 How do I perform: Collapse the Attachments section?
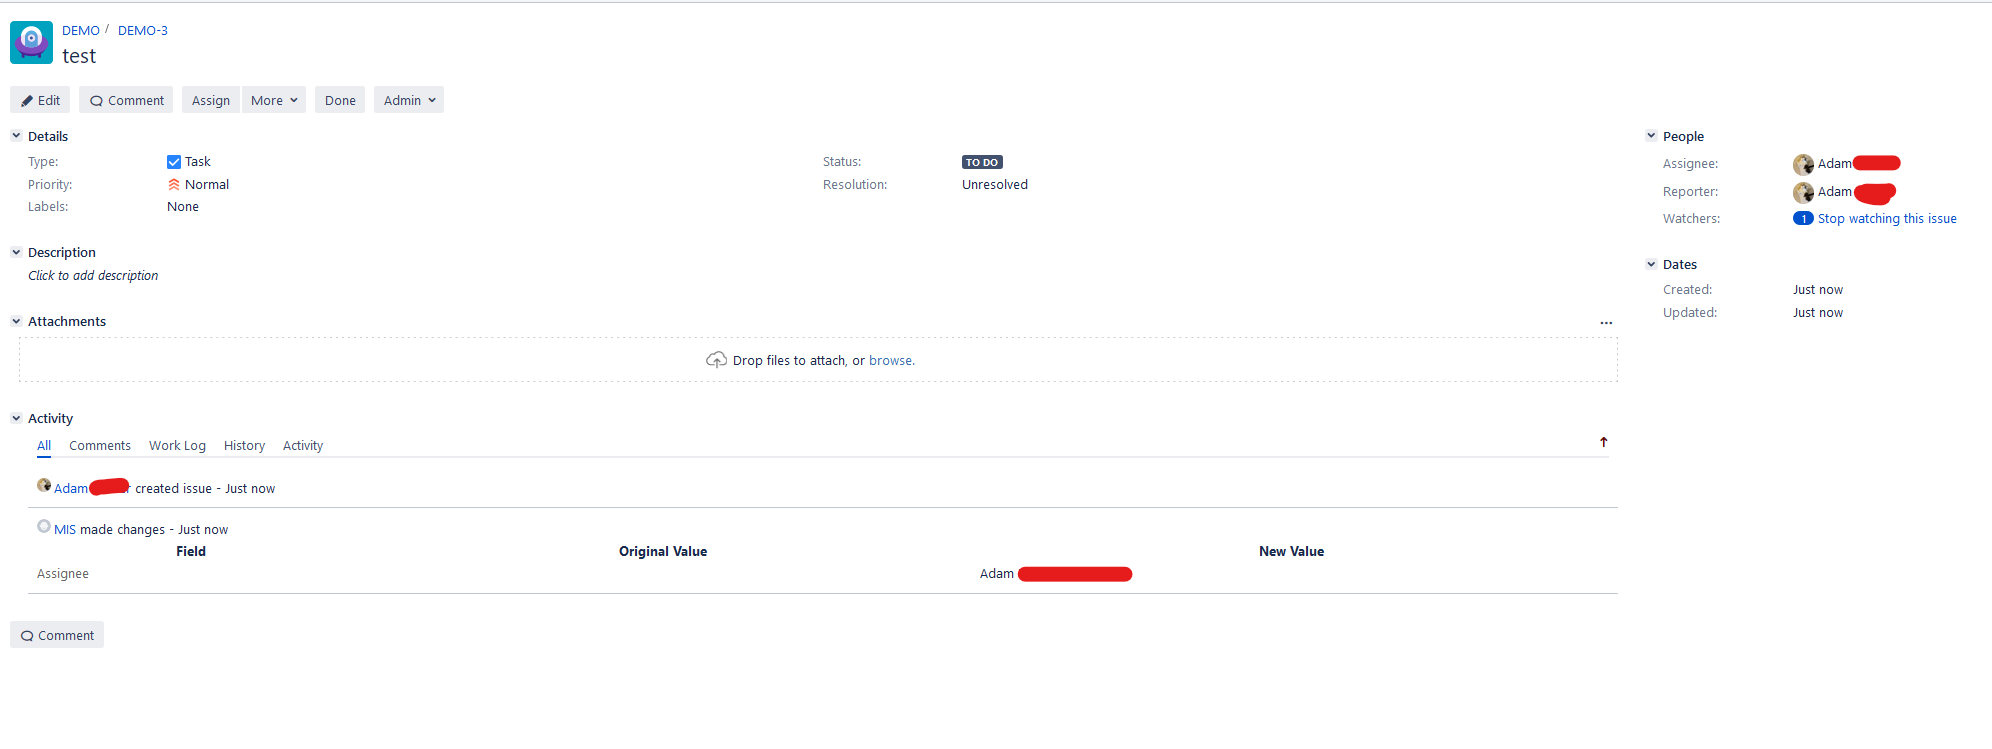[x=16, y=321]
